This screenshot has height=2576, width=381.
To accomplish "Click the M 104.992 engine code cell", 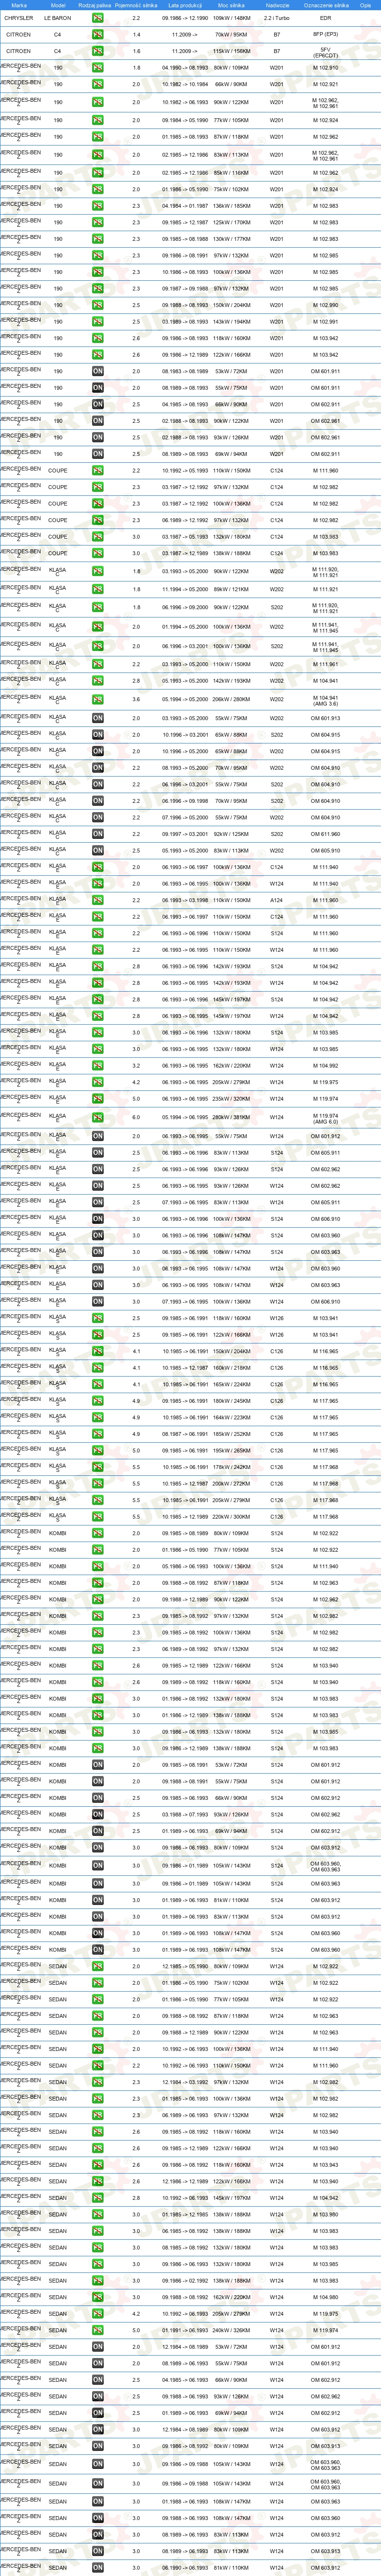I will tap(326, 1066).
